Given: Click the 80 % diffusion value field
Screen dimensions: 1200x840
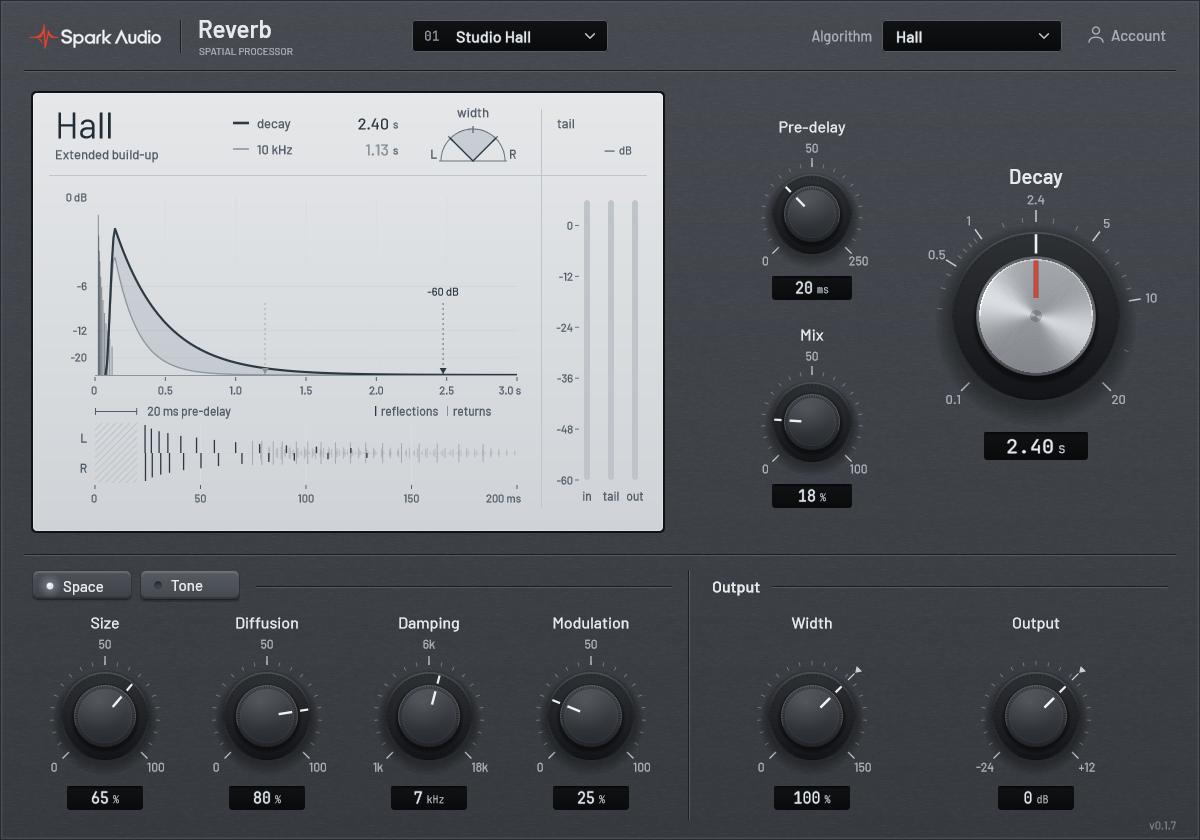Looking at the screenshot, I should [266, 798].
